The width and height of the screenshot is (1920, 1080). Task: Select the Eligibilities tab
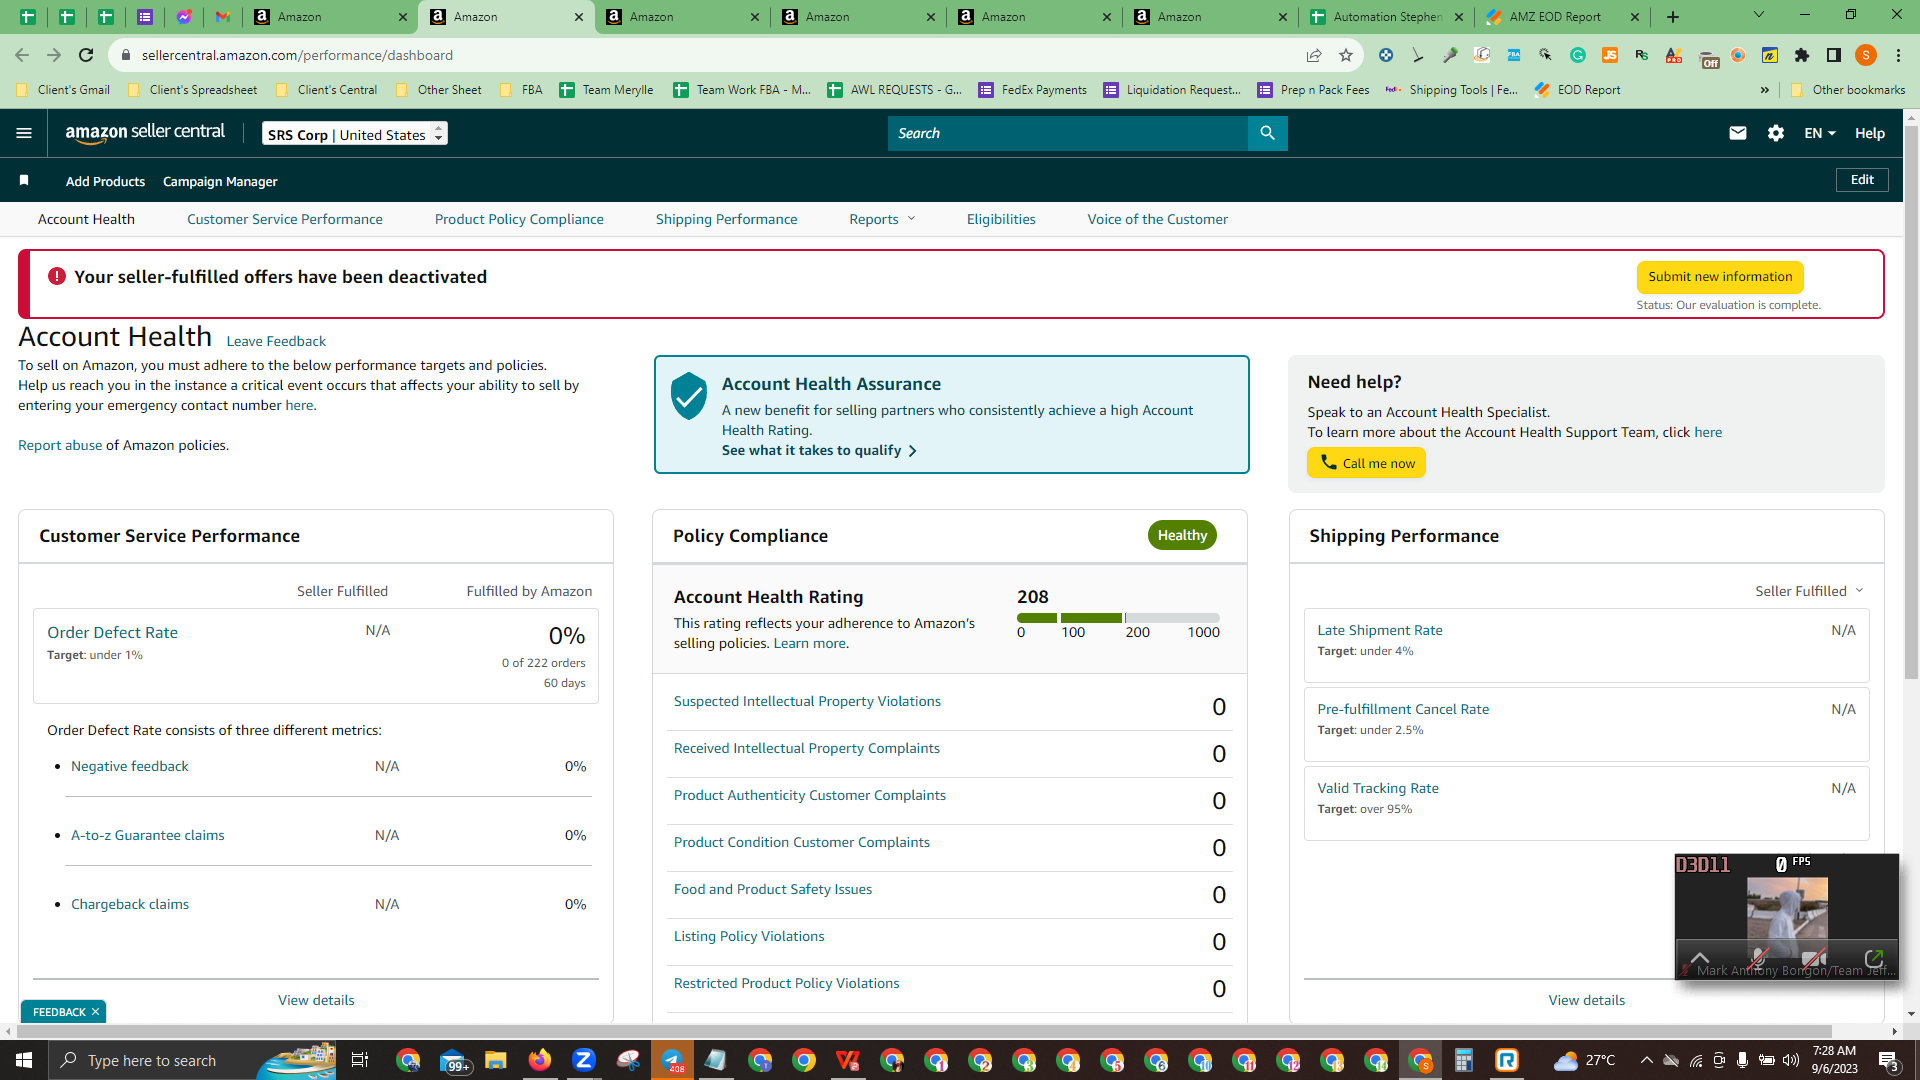1001,219
